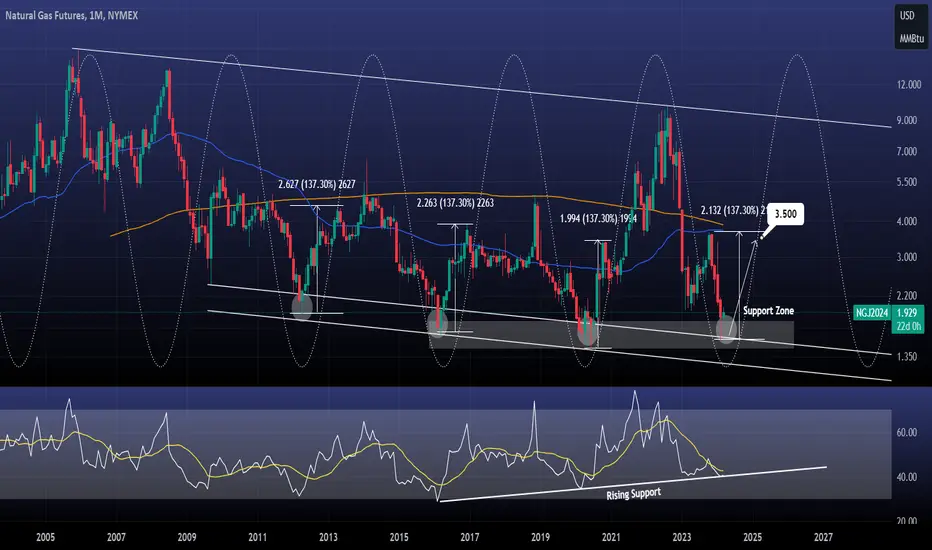Viewport: 932px width, 550px height.
Task: Click the Rising Support trendline label
Action: point(634,494)
